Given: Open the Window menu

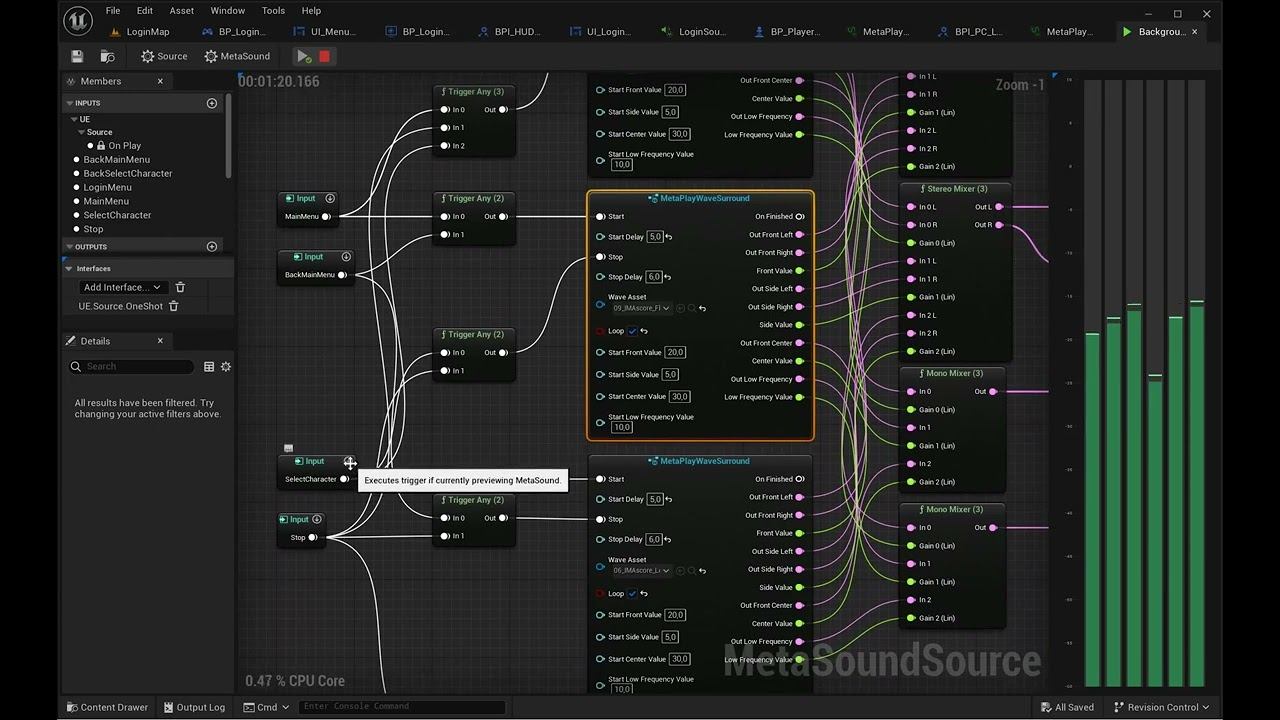Looking at the screenshot, I should (228, 10).
